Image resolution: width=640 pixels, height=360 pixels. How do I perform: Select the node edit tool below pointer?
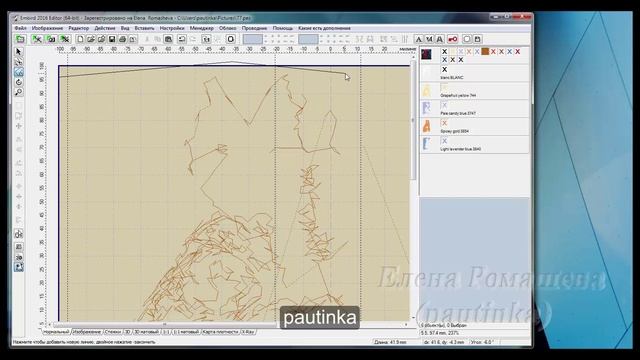pyautogui.click(x=18, y=62)
